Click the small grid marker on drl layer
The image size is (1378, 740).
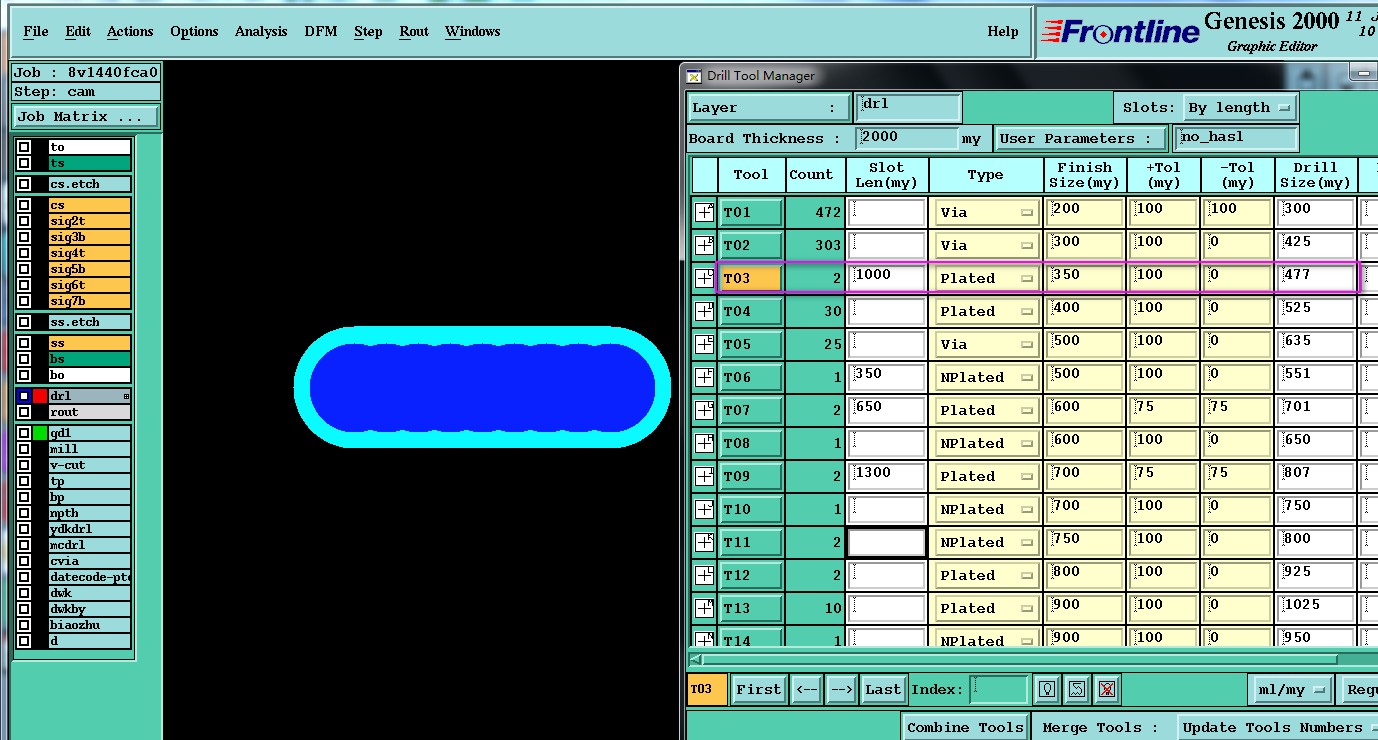click(126, 396)
